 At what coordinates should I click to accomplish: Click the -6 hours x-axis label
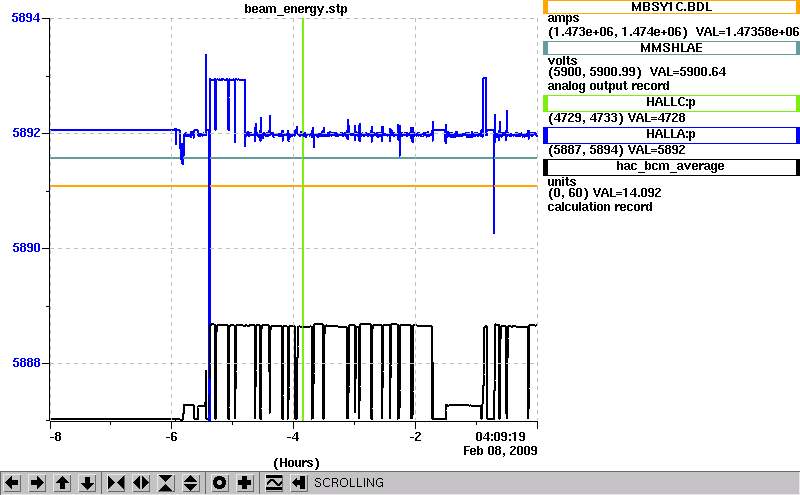(171, 437)
